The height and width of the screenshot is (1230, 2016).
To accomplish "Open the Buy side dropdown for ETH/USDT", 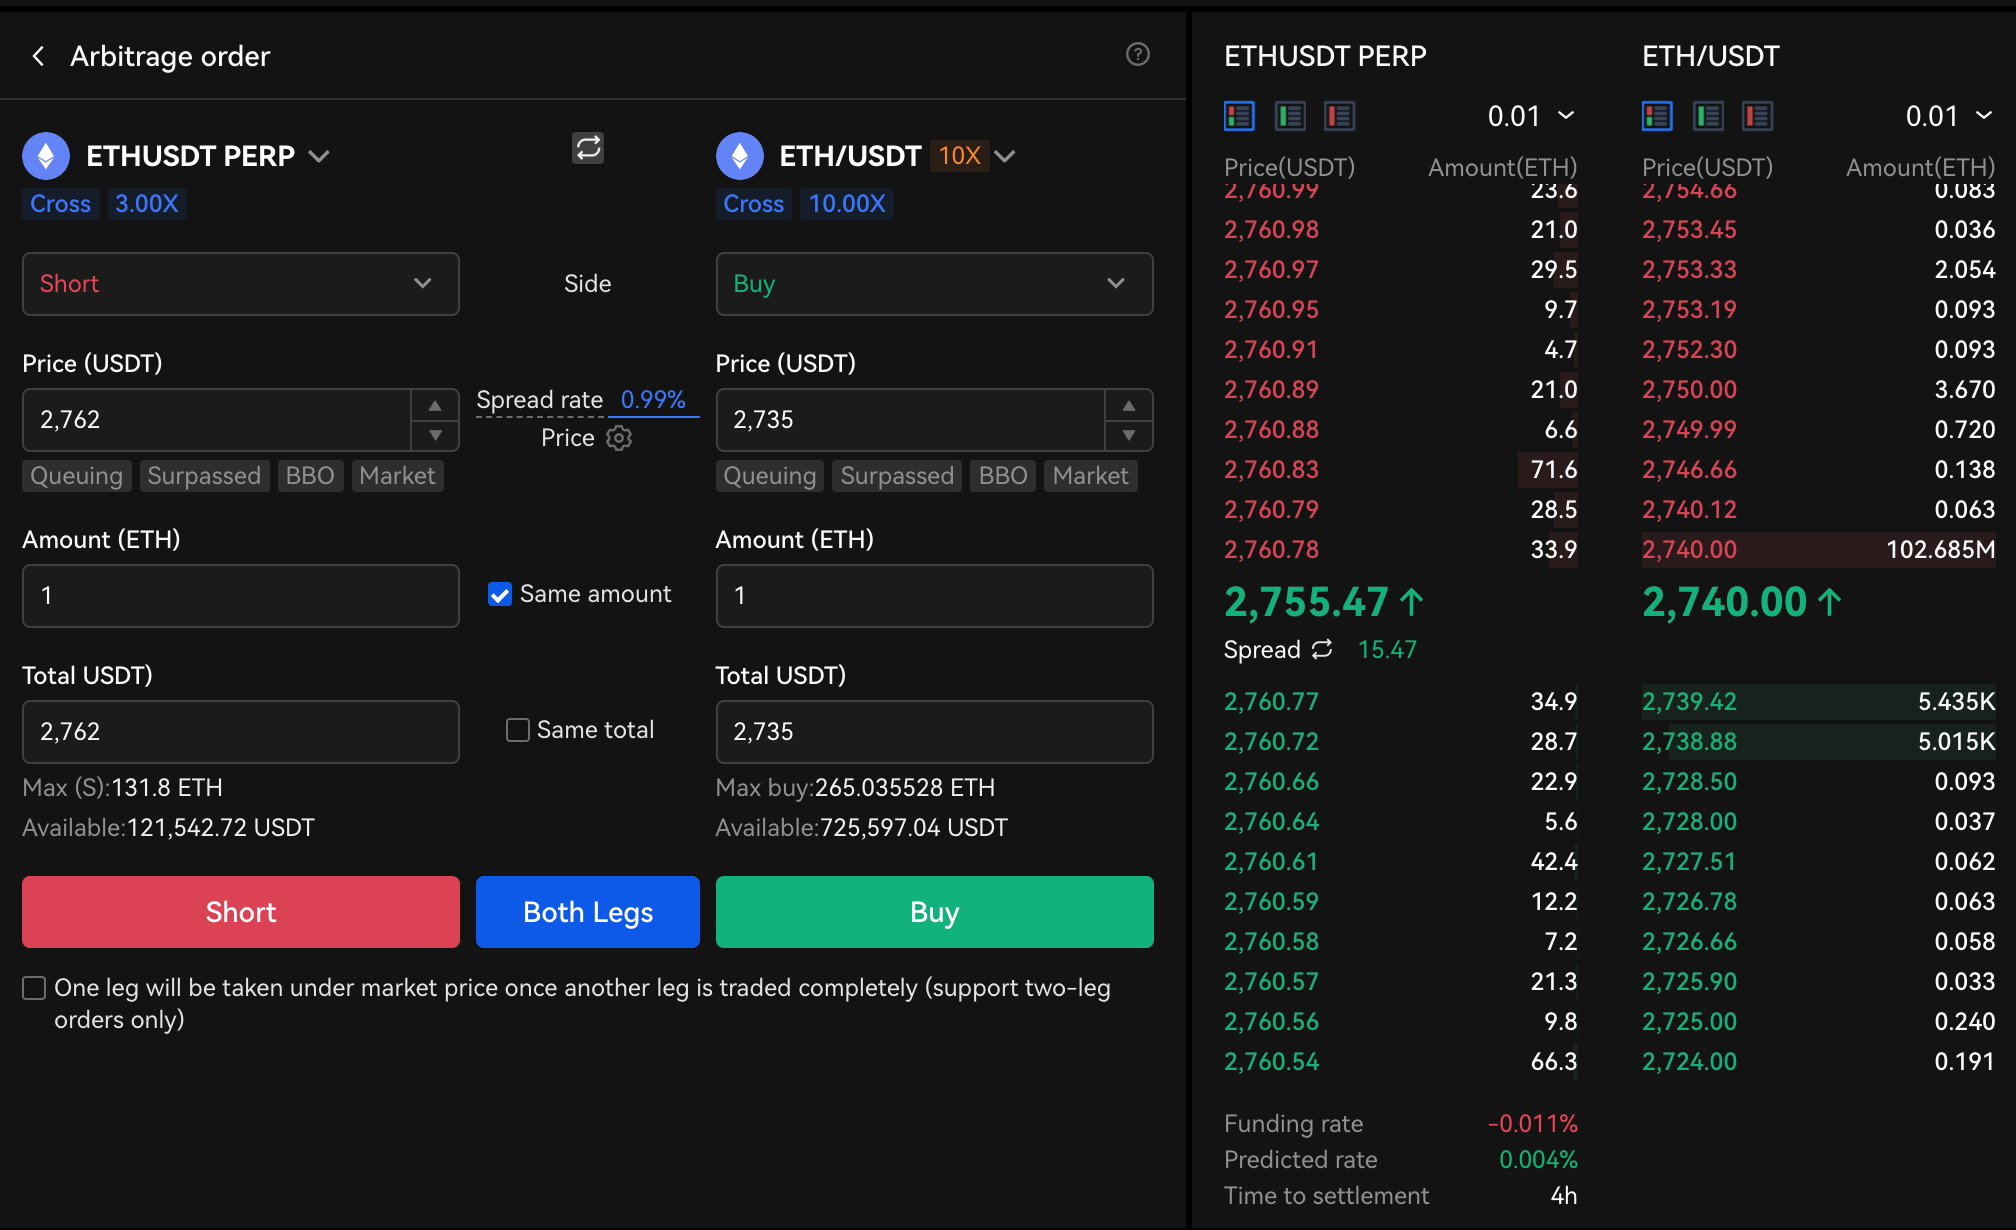I will point(934,284).
